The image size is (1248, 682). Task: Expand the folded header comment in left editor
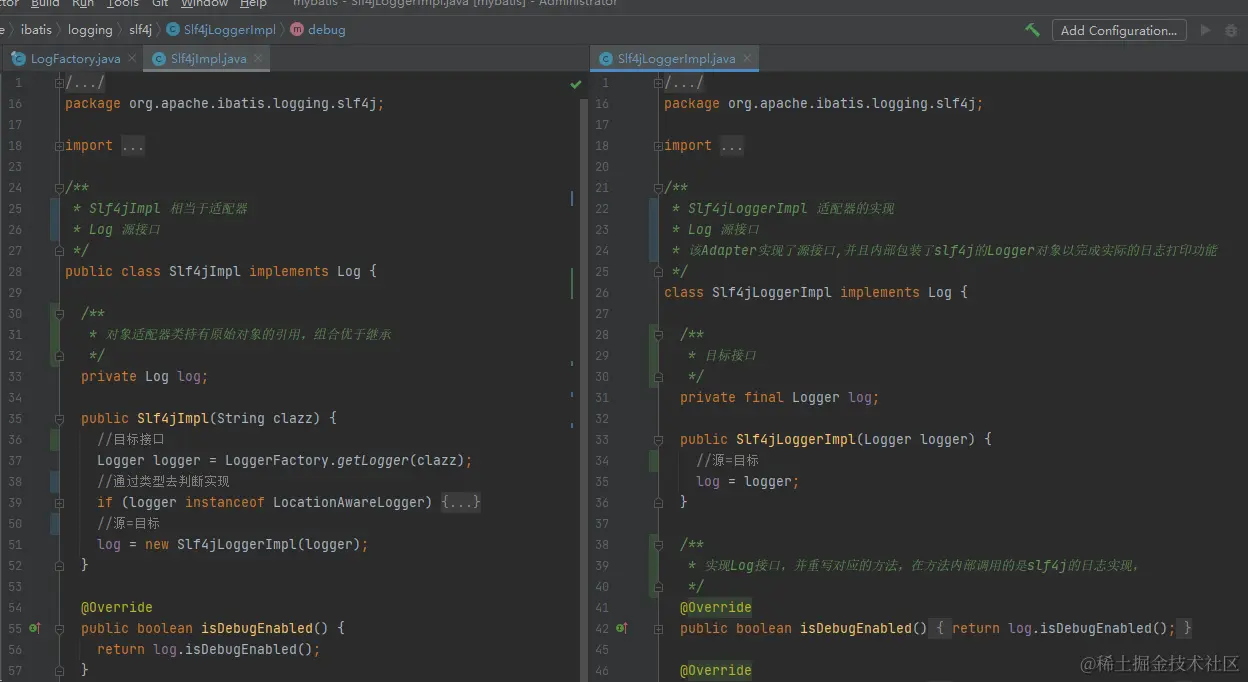60,83
